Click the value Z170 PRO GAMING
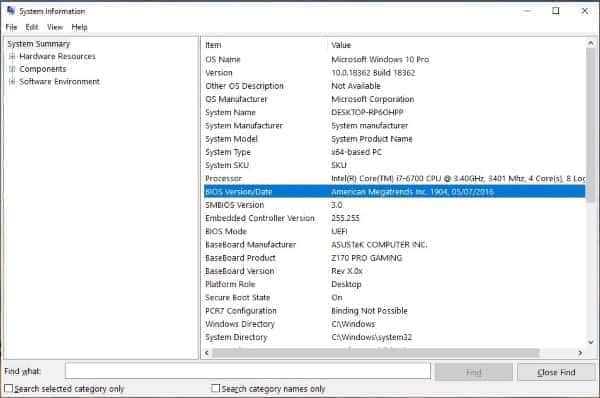This screenshot has width=600, height=398. (x=367, y=258)
